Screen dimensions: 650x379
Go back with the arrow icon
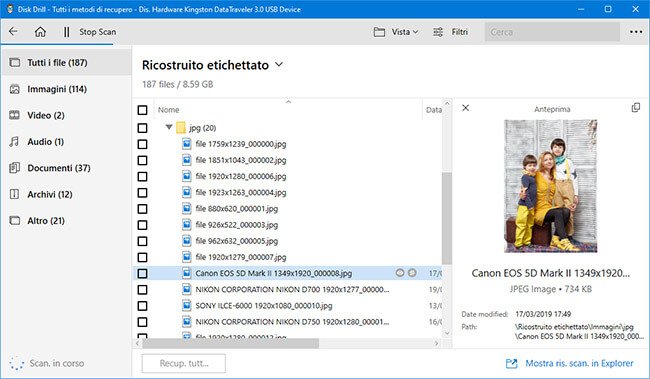coord(13,32)
